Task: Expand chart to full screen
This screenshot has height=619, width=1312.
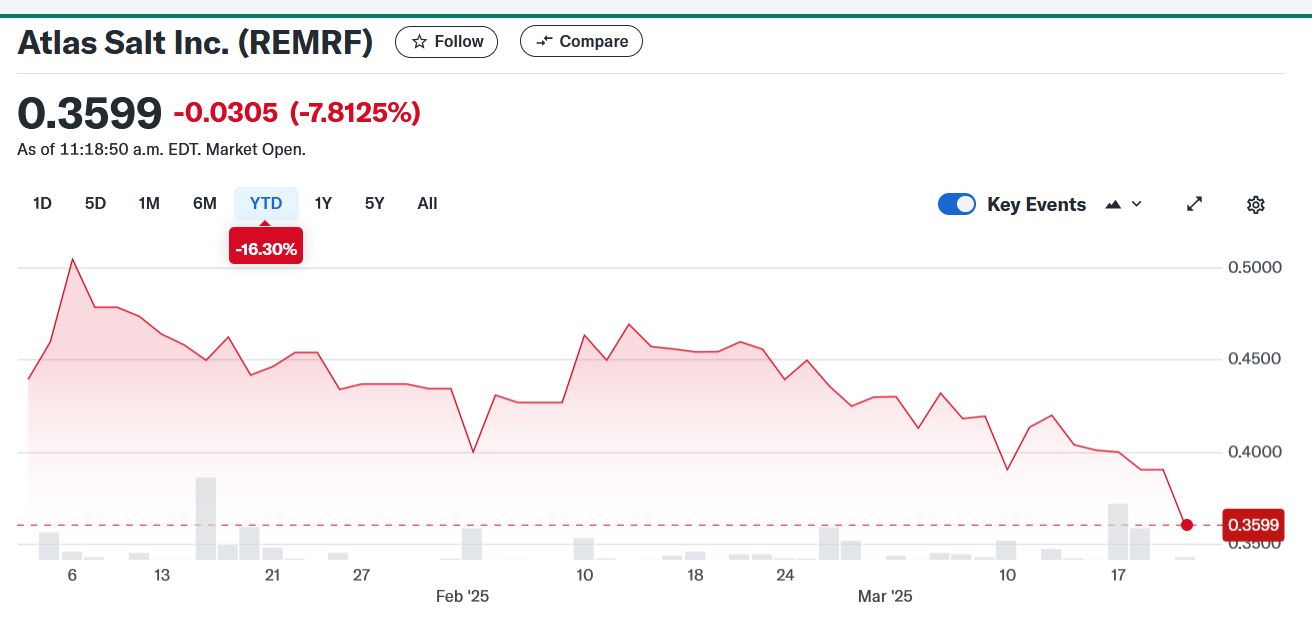Action: pos(1194,204)
